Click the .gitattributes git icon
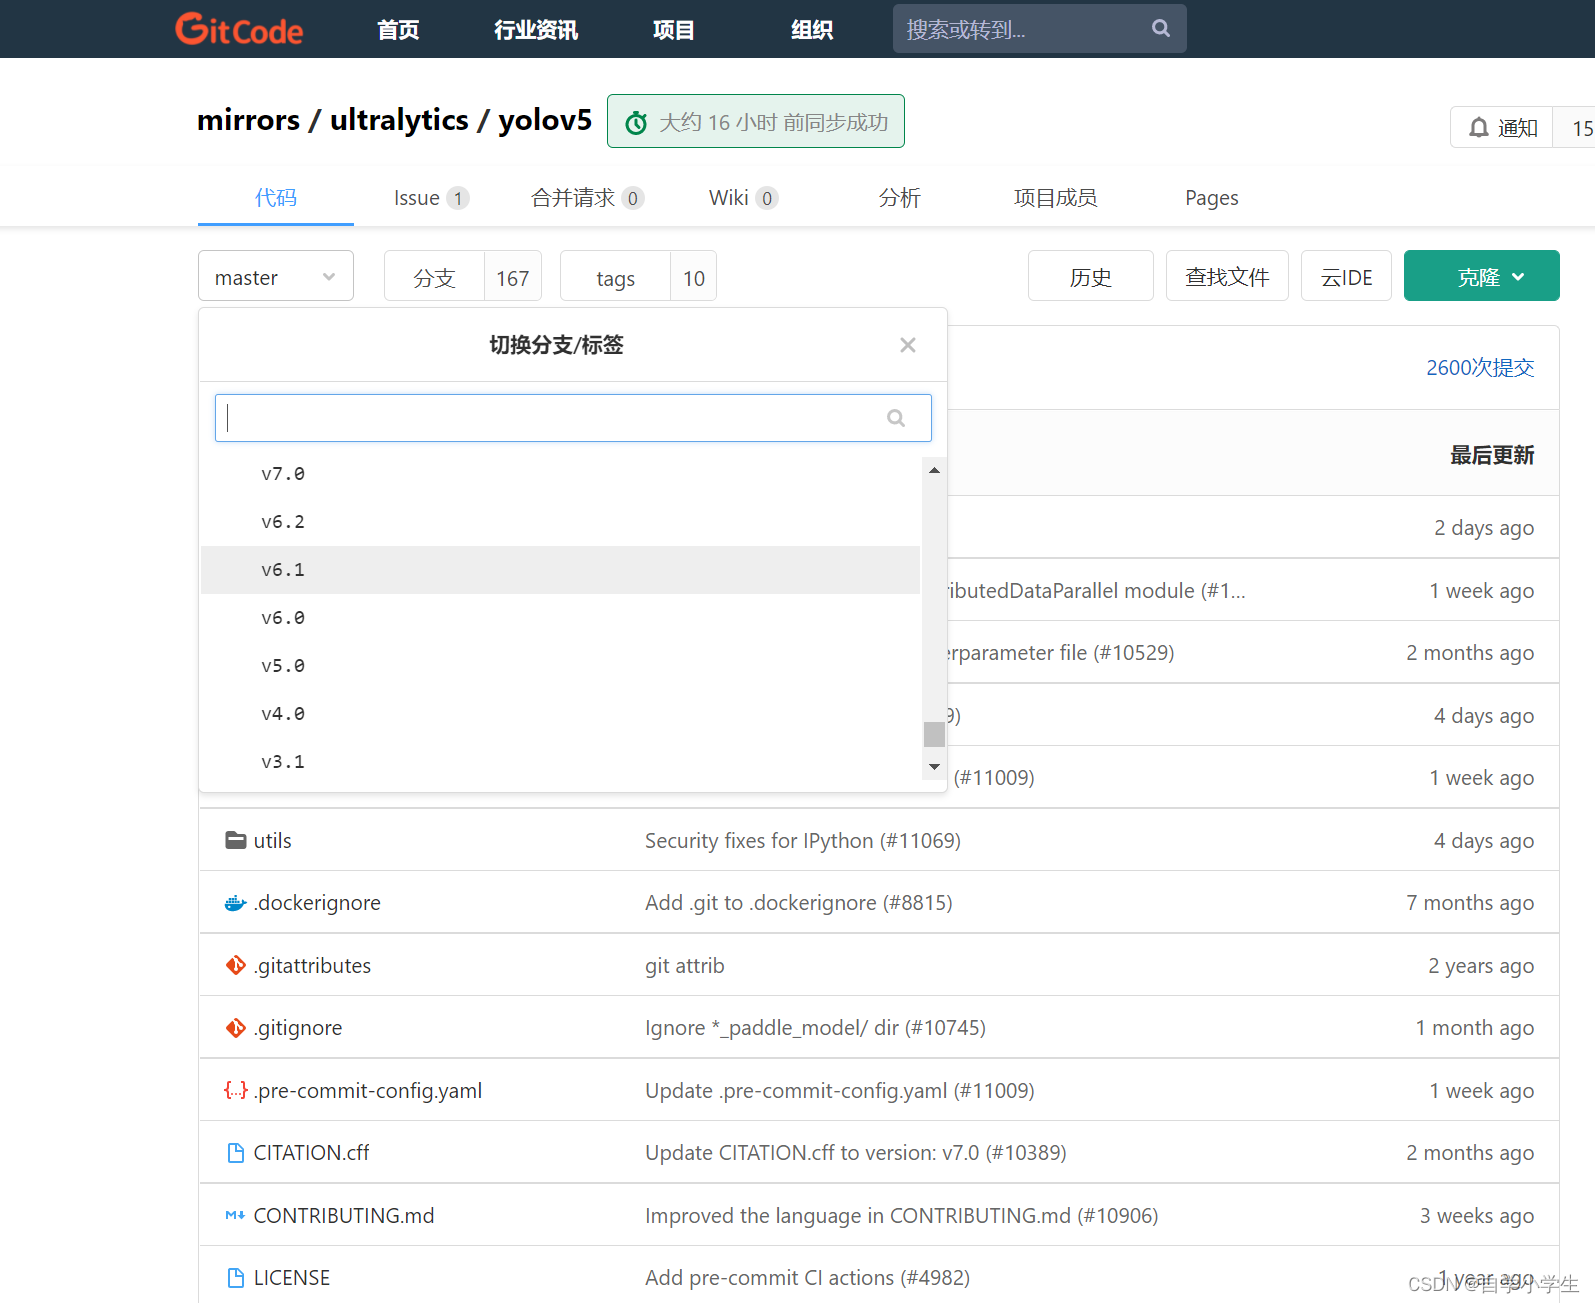 (236, 965)
